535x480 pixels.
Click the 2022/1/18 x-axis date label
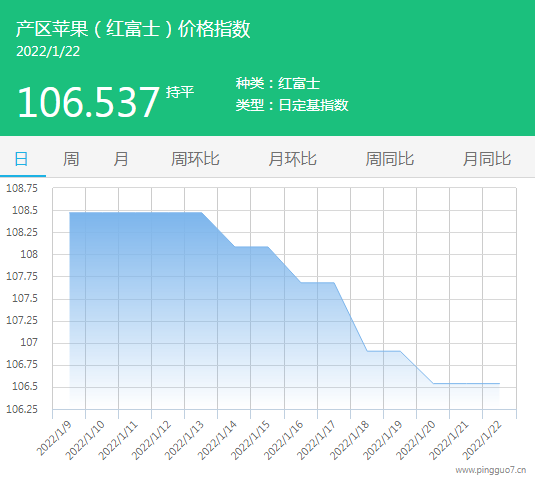350,440
